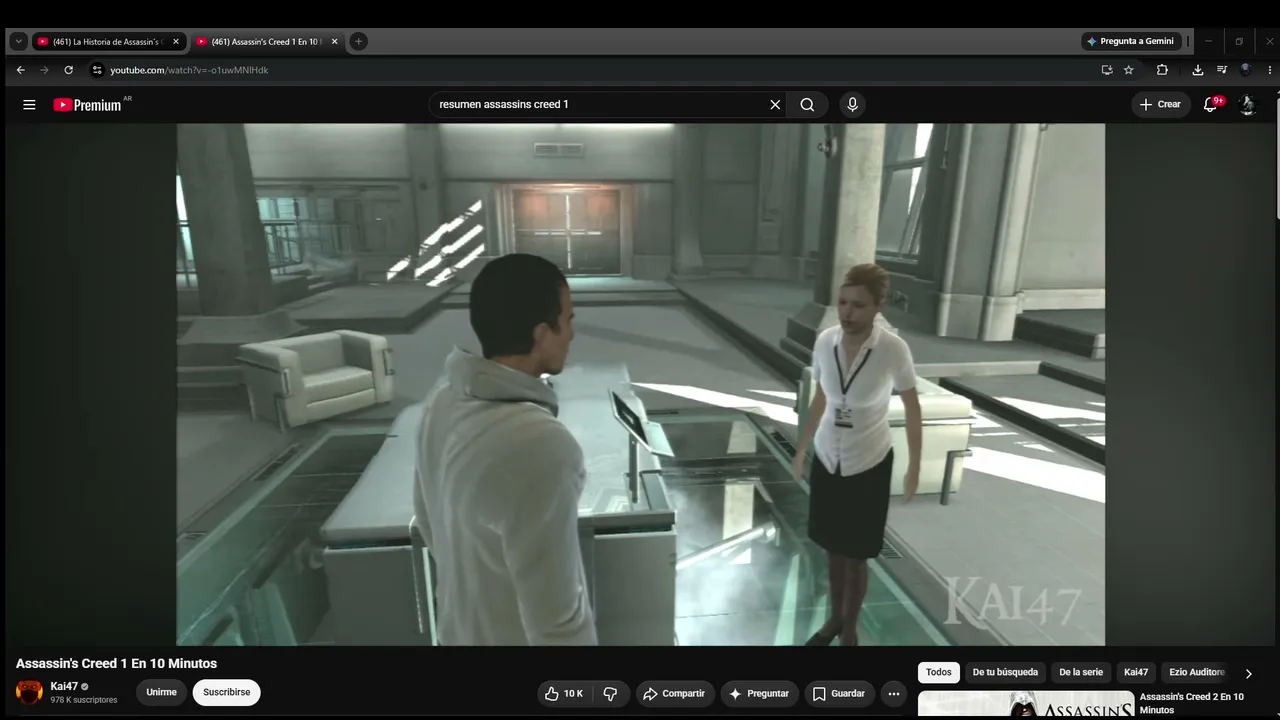This screenshot has width=1280, height=720.
Task: Open media controls in browser toolbar
Action: 1221,70
